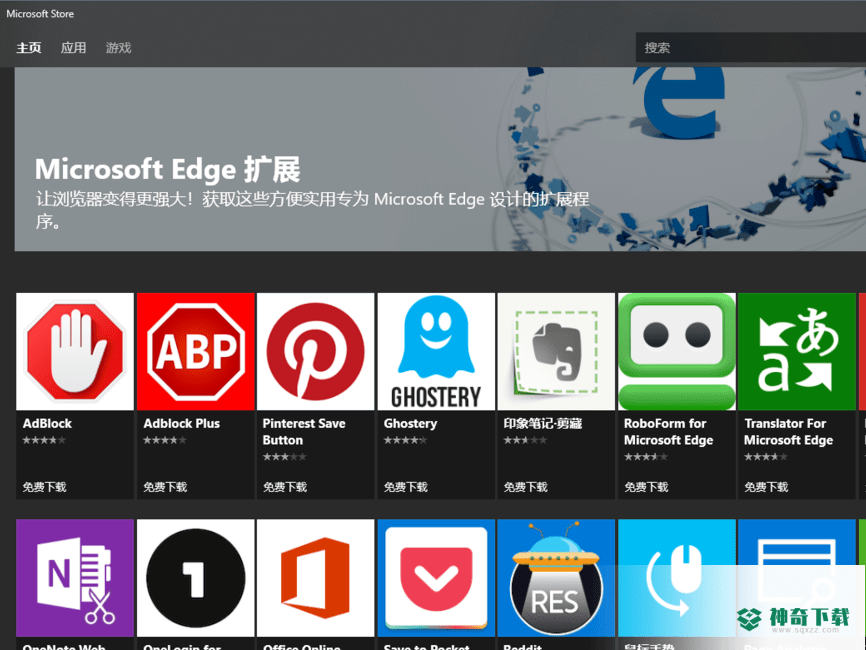This screenshot has width=866, height=650.
Task: Click the 'Translator For Microsoft Edge' title
Action: [789, 432]
